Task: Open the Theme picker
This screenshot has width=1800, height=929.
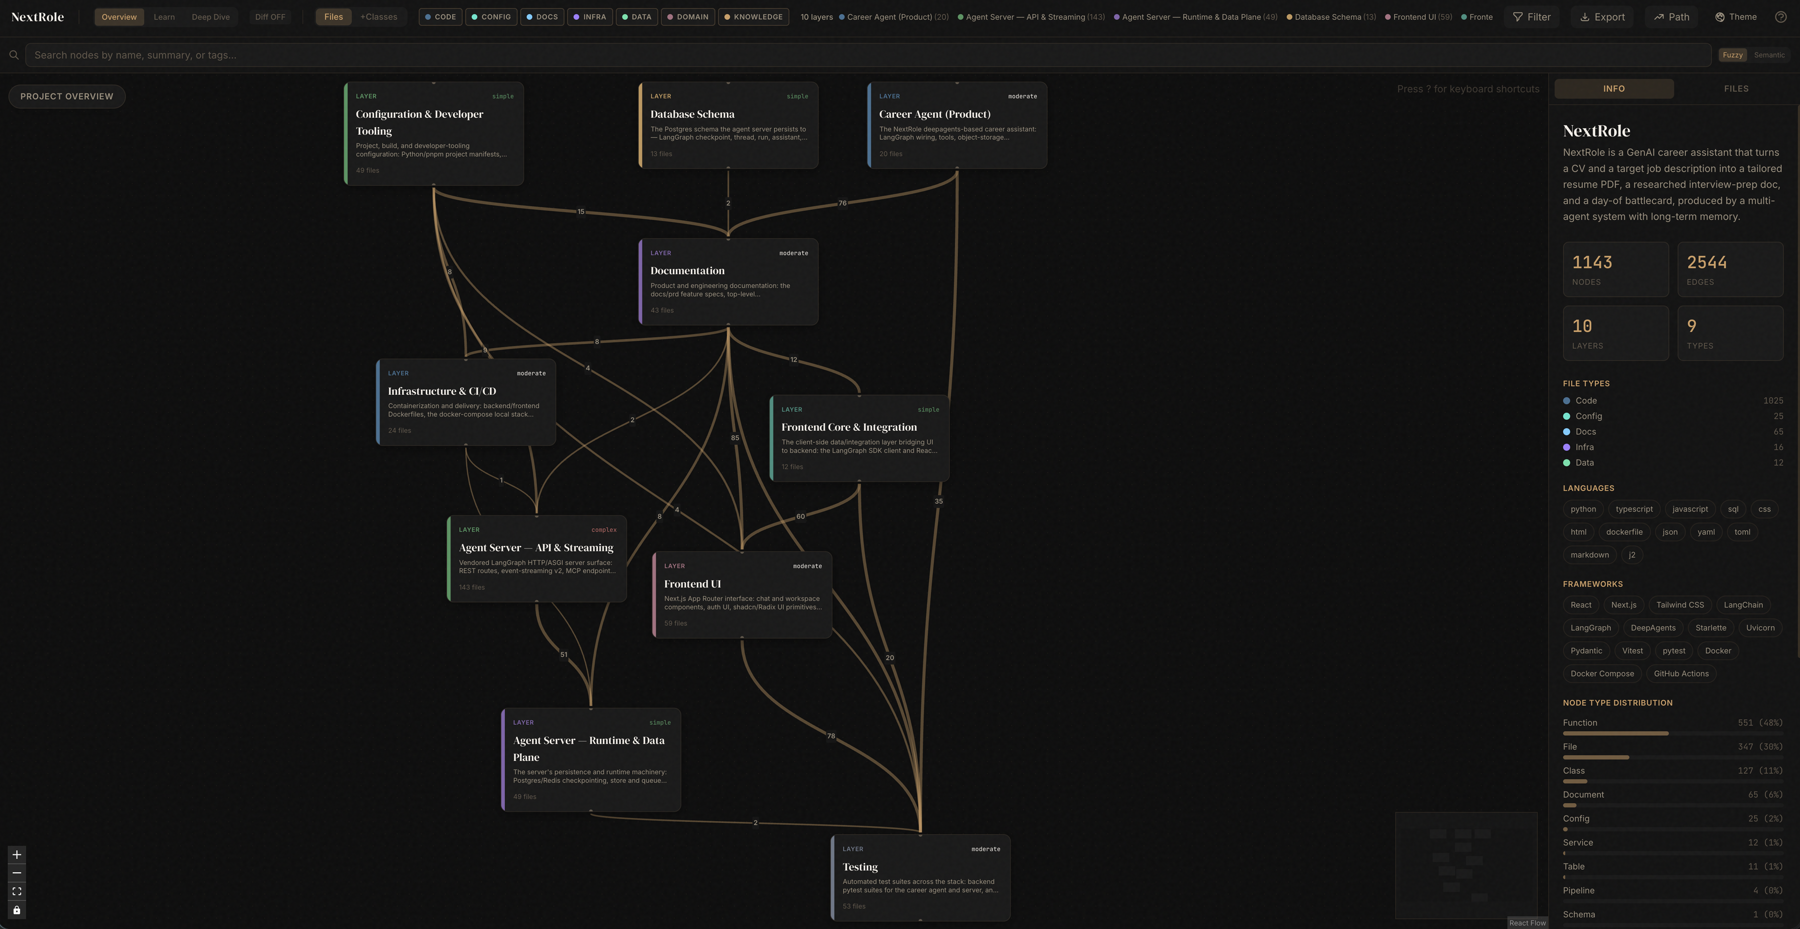Action: (1736, 17)
